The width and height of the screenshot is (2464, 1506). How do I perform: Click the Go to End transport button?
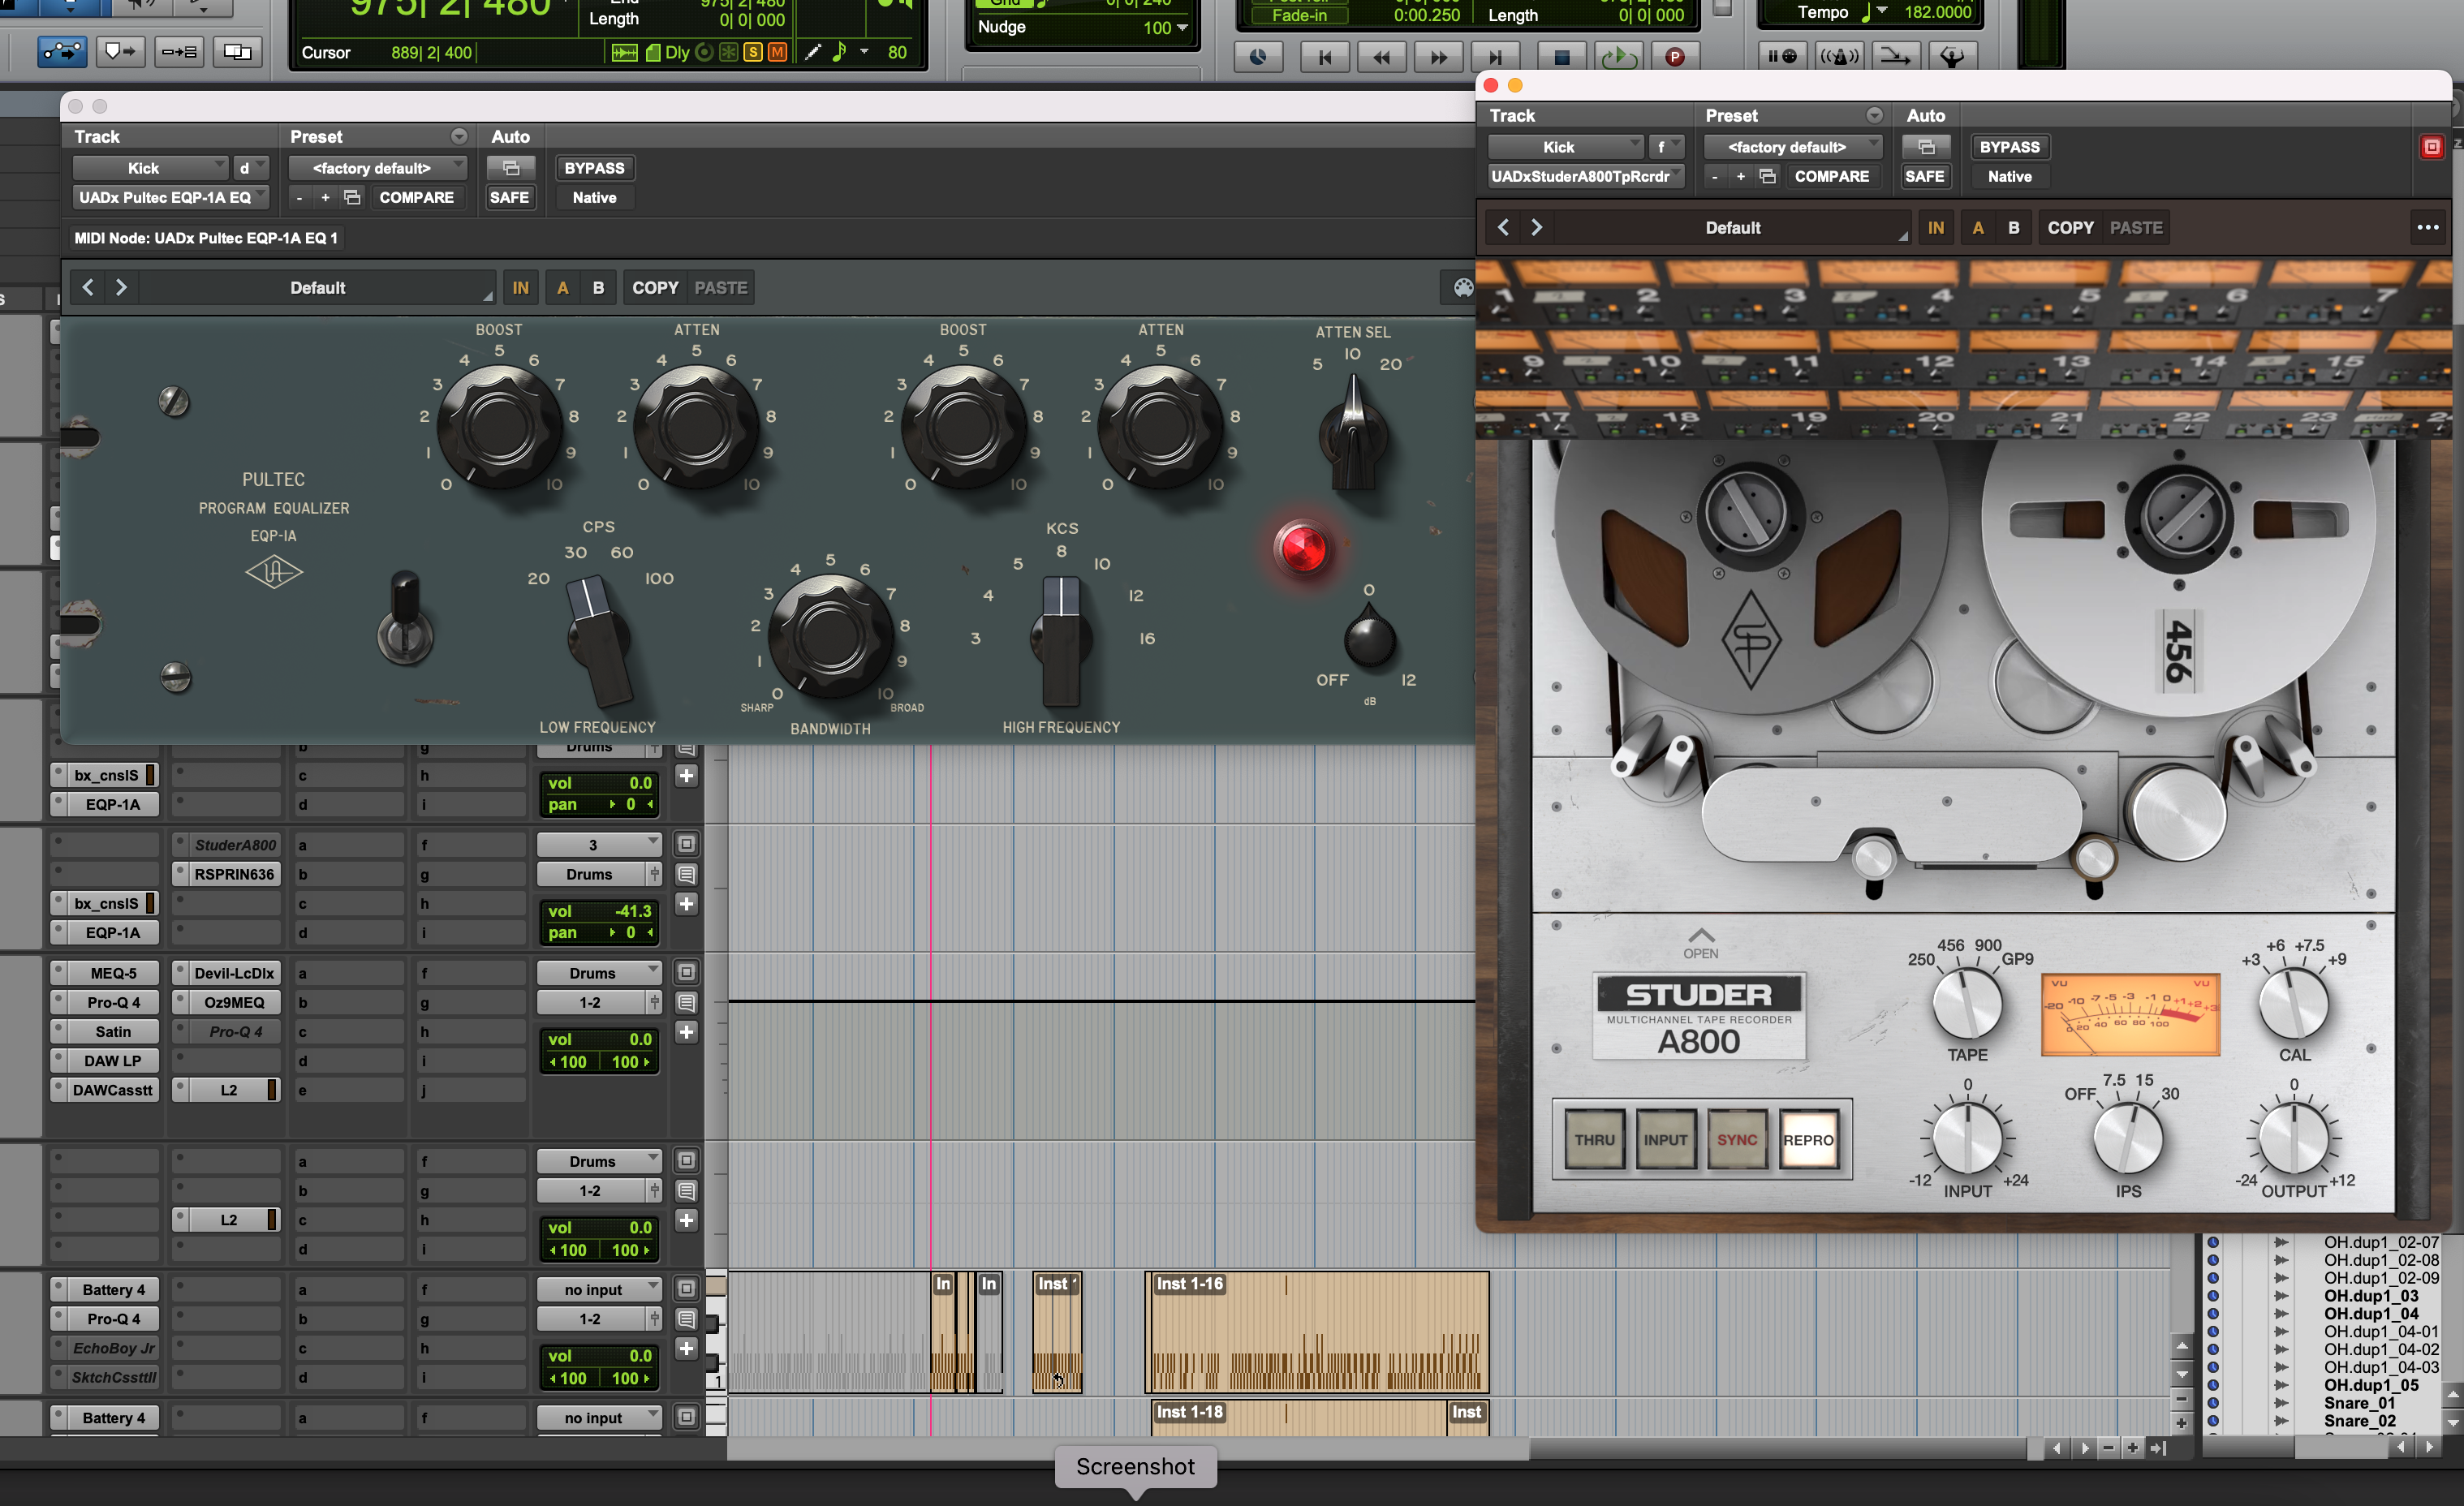point(1495,57)
